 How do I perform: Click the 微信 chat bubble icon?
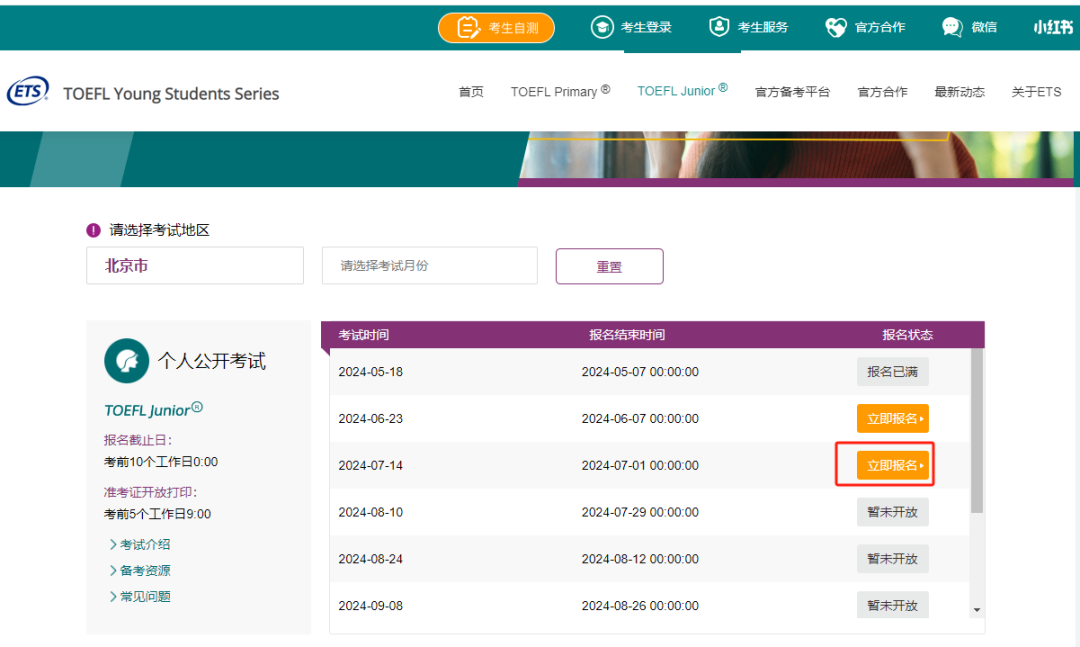[952, 28]
